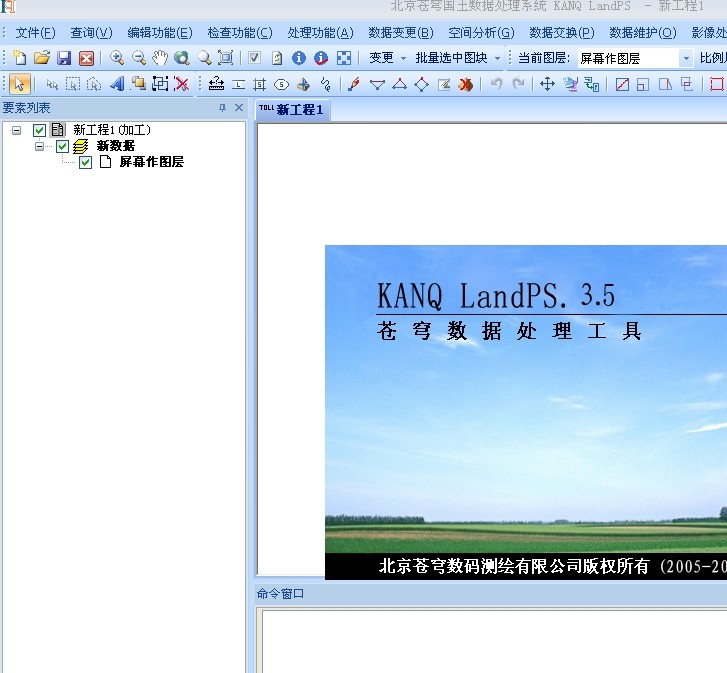Screen dimensions: 727x673
Task: Open the 数据变更(B) menu
Action: (401, 33)
